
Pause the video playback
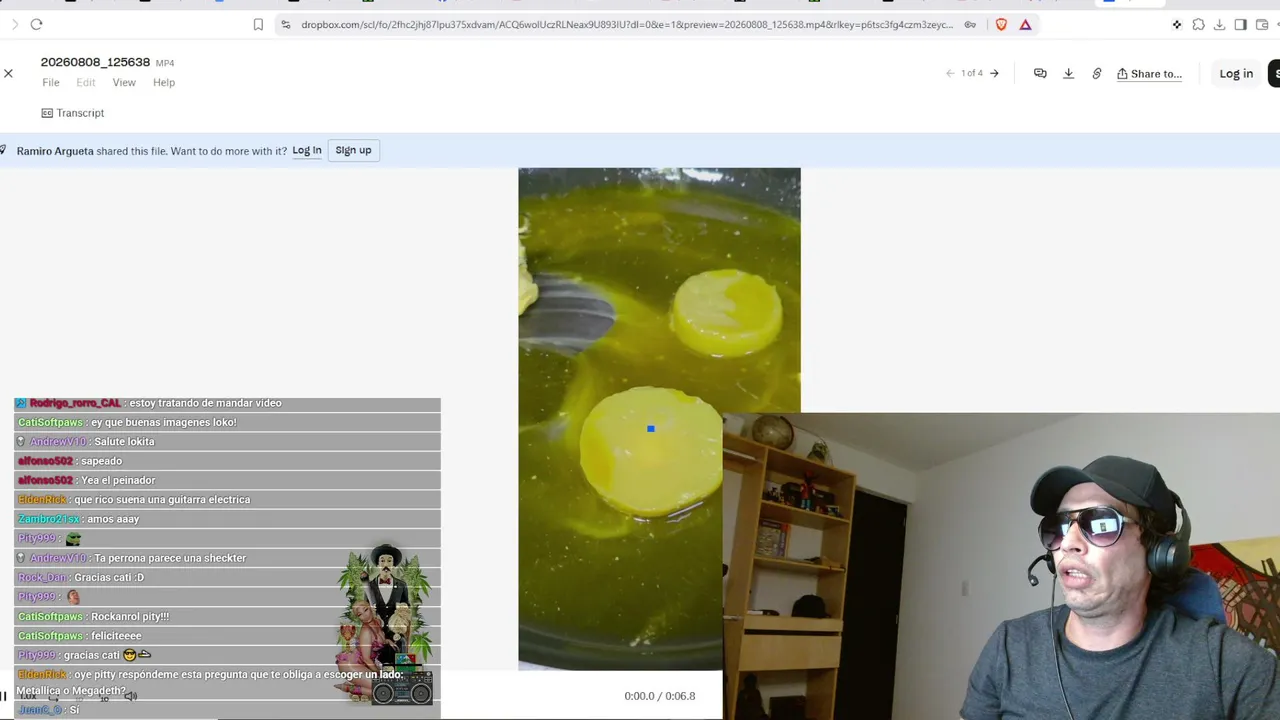click(x=3, y=696)
